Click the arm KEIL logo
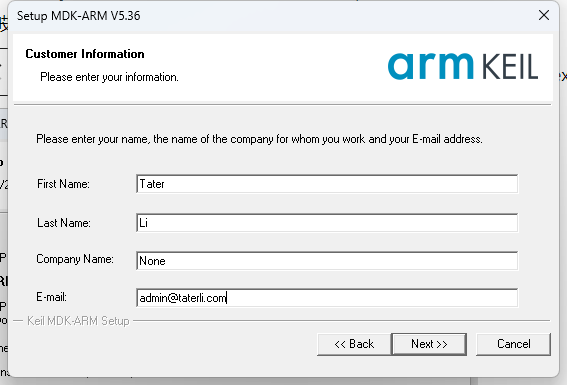567x385 pixels. pos(463,66)
